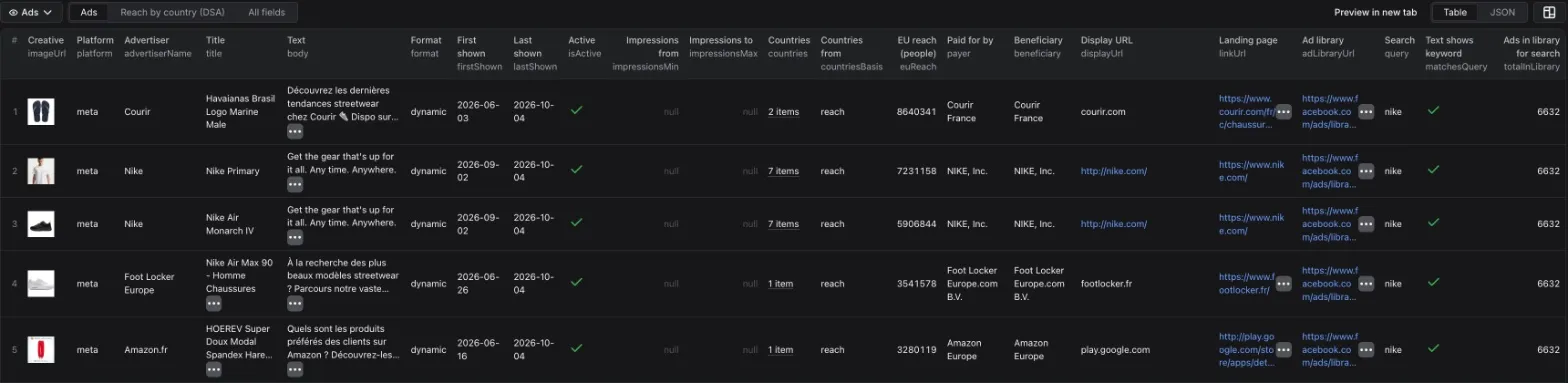Click the Active checkmark in Foot Locker row
Screen dimensions: 1568x383
(576, 283)
